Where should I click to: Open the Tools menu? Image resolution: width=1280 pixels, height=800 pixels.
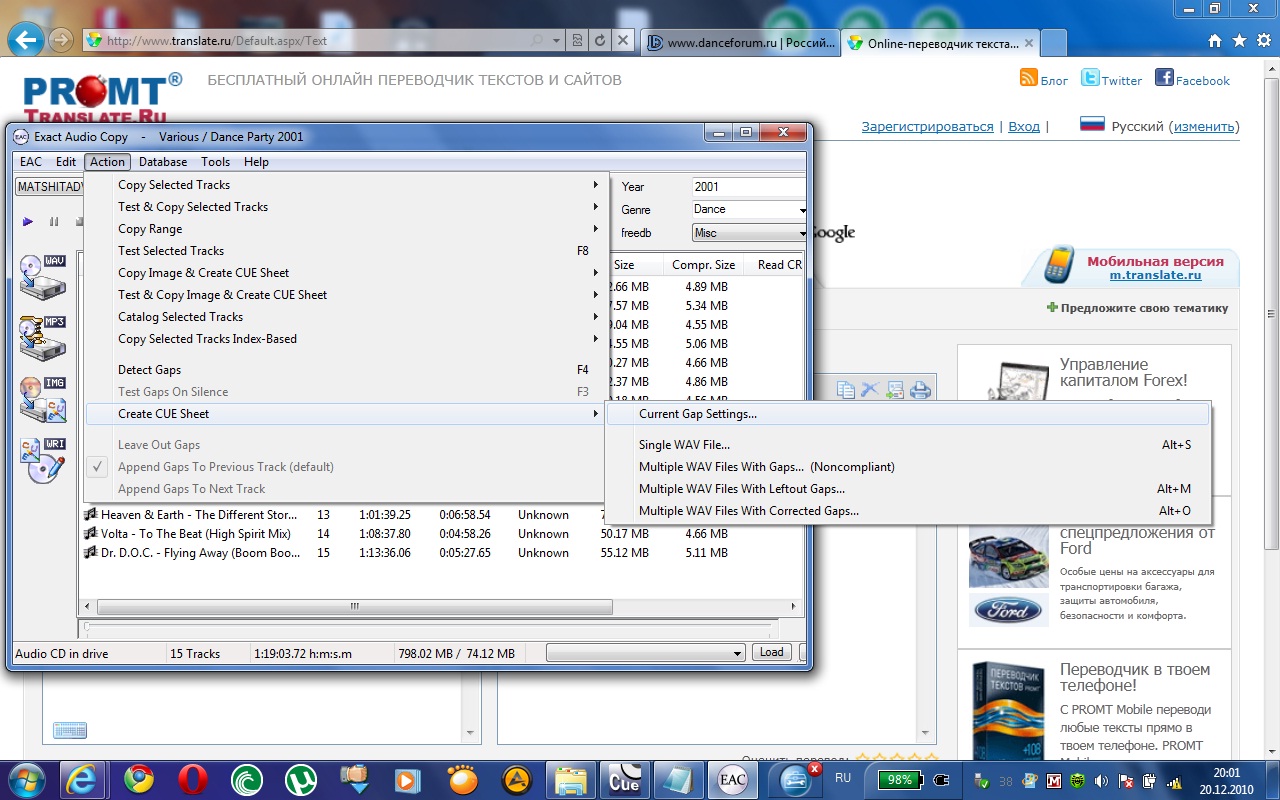click(x=216, y=162)
